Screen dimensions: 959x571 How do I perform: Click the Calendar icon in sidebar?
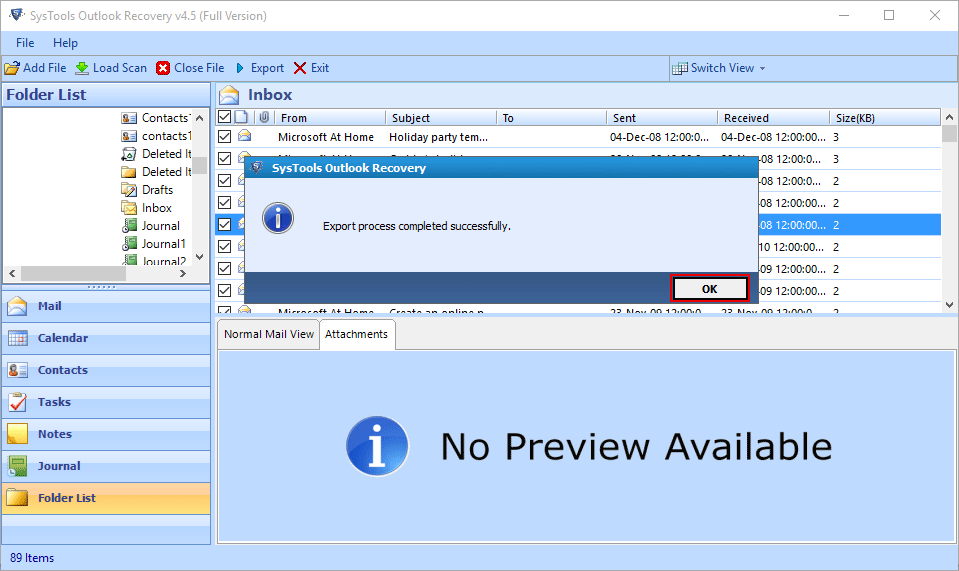(17, 338)
